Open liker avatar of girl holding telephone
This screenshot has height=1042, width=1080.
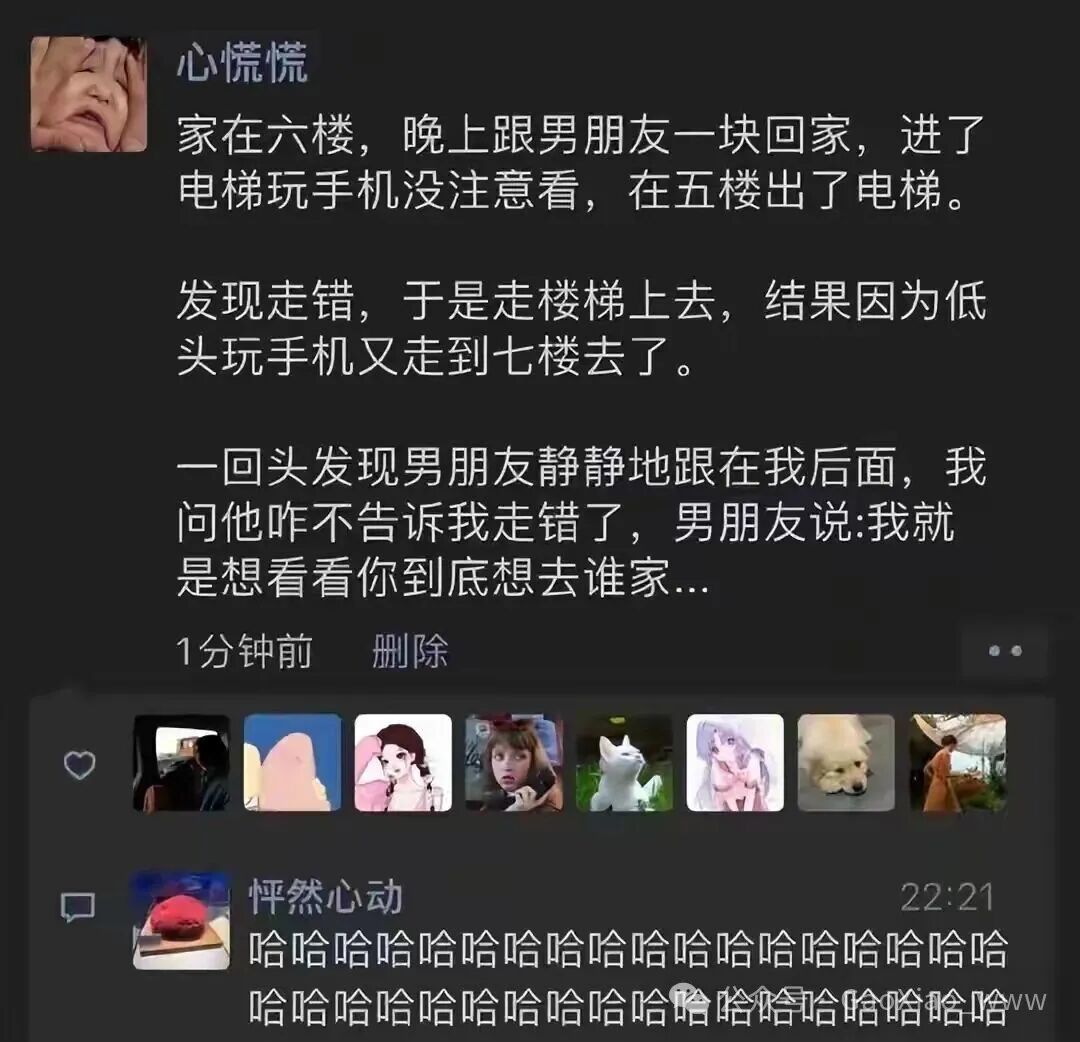click(x=514, y=762)
